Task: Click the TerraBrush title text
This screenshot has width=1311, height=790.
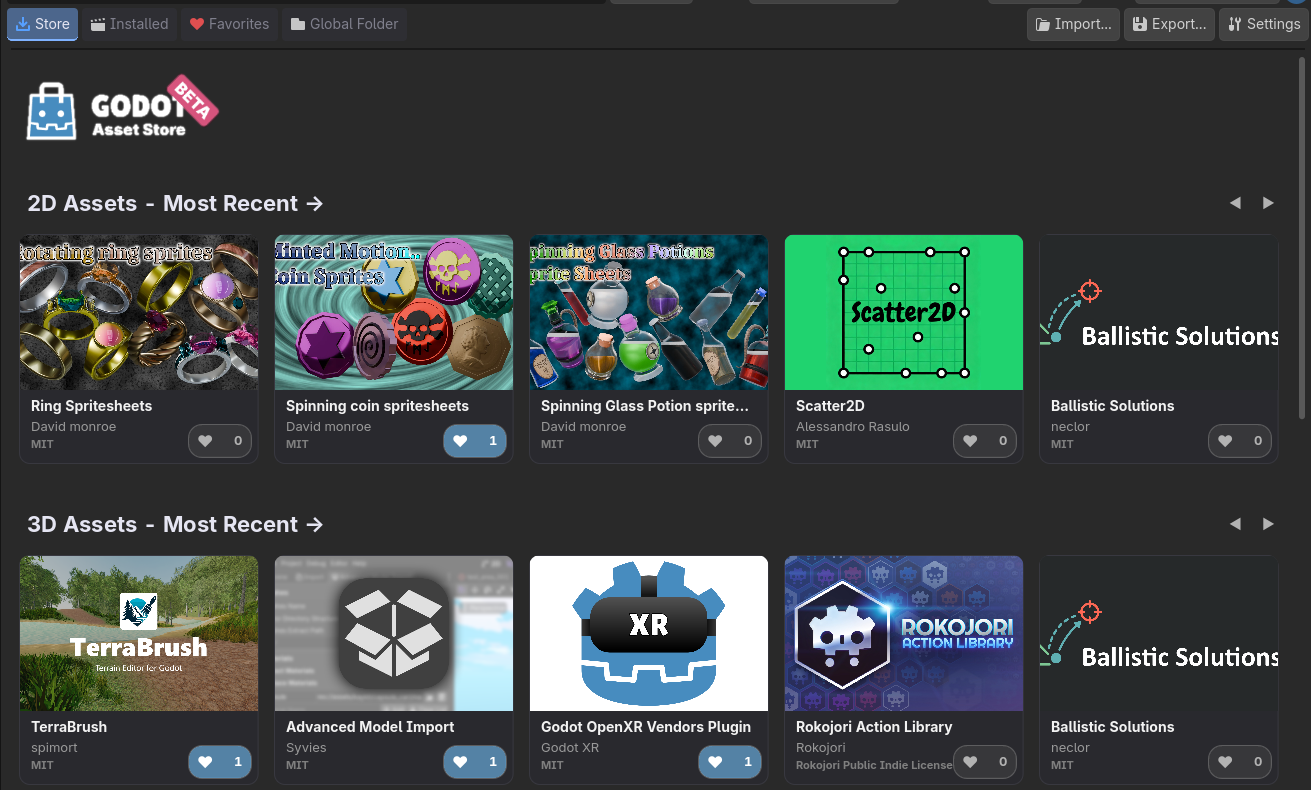Action: coord(69,727)
